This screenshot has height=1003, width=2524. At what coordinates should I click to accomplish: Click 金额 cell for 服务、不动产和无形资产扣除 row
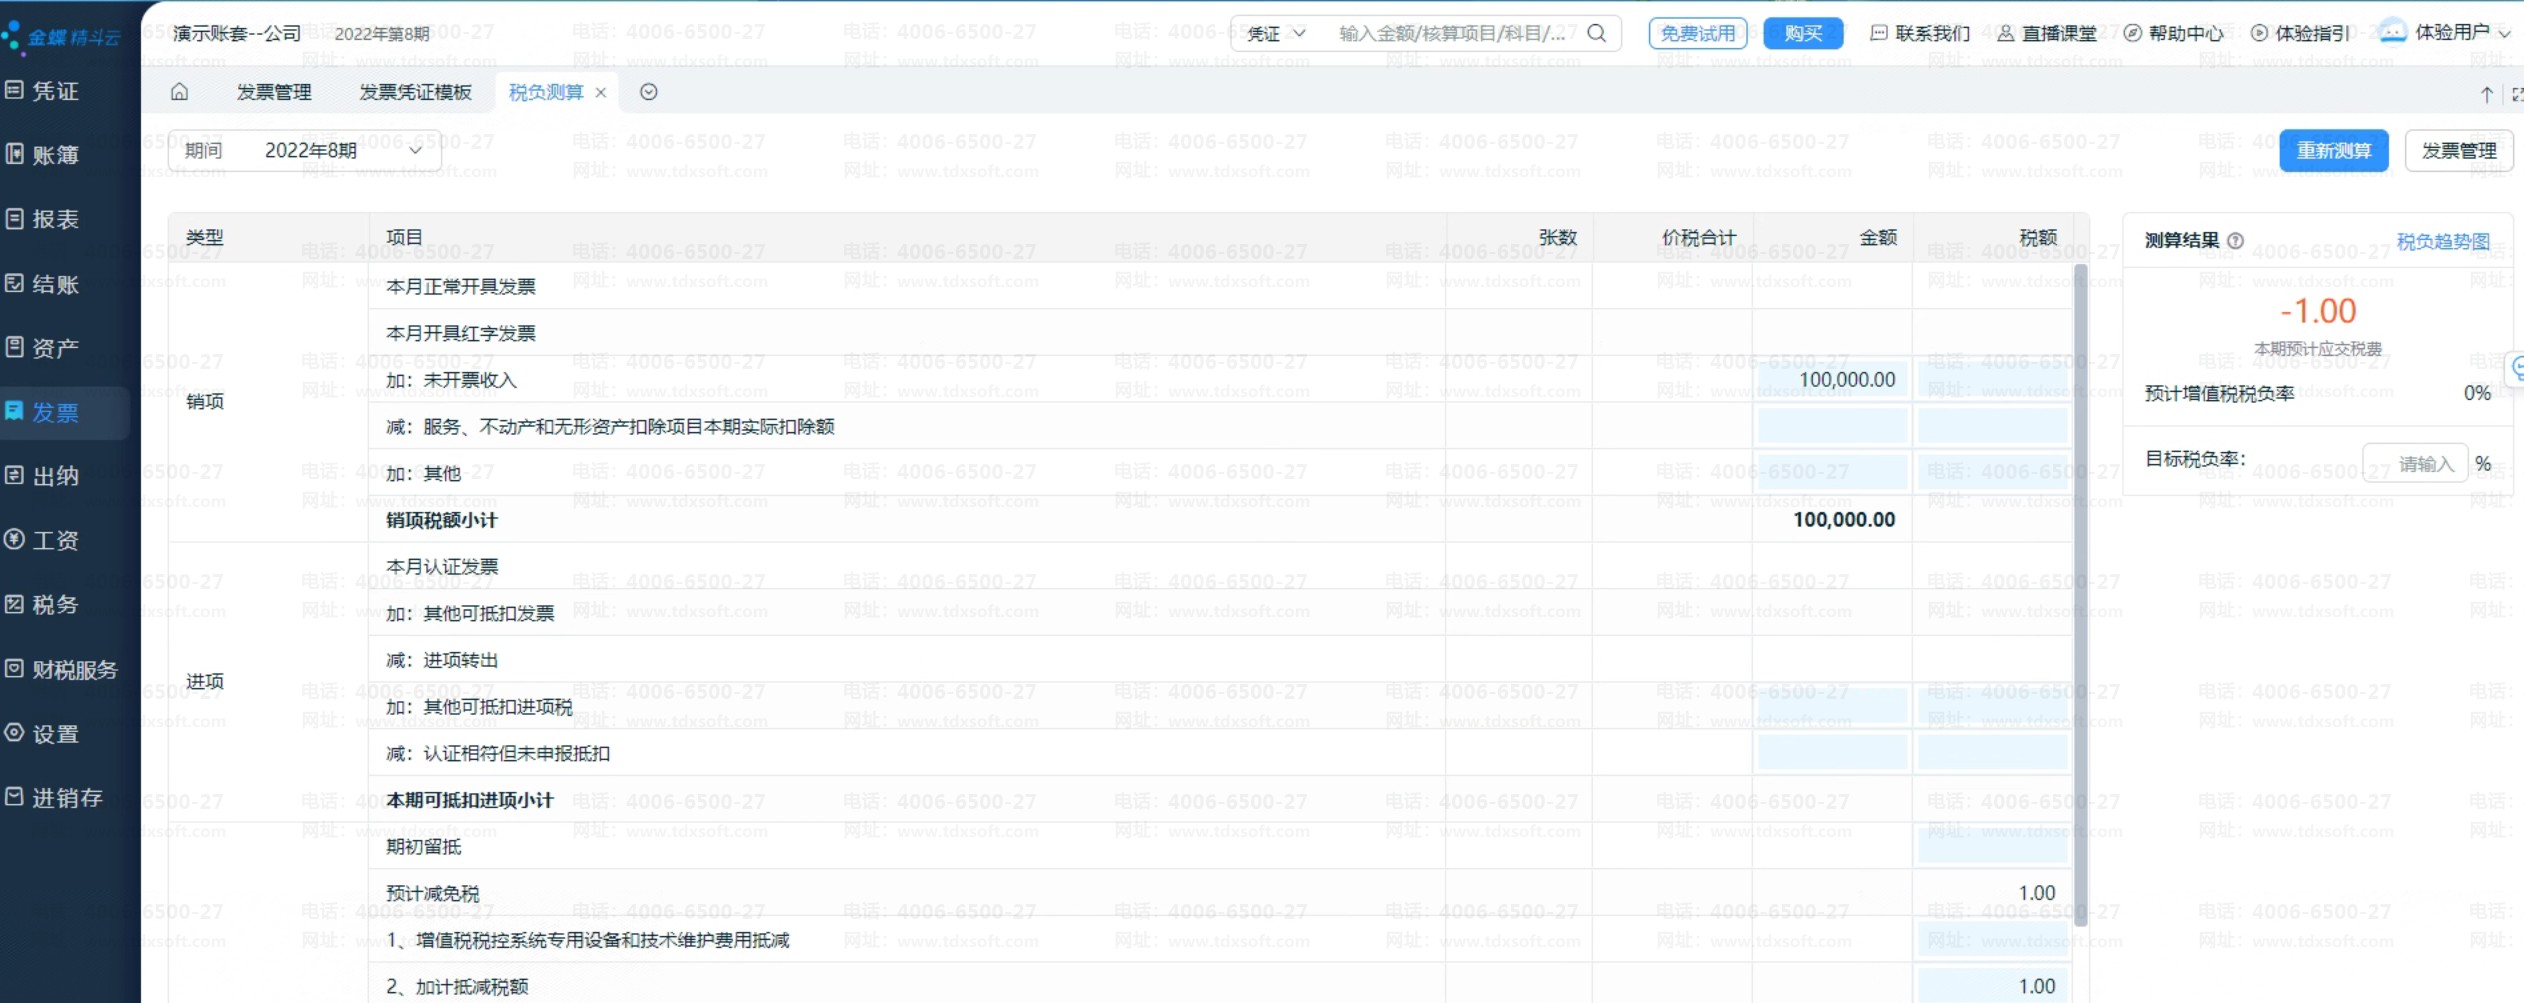click(1832, 427)
